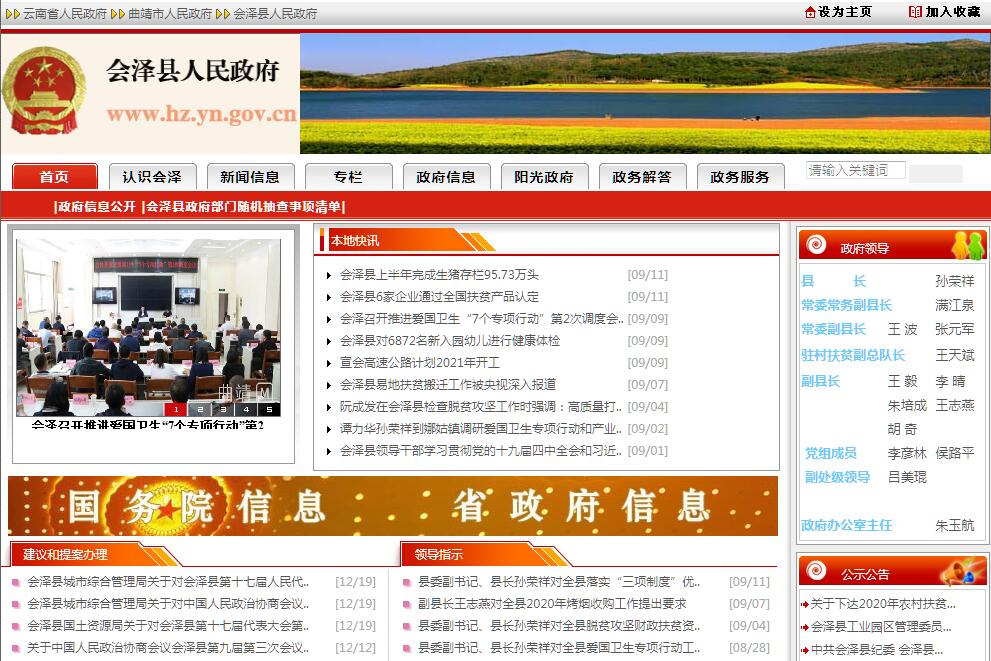Open the 新闻信息 navigation tab
Screen dimensions: 991x661
pos(250,177)
